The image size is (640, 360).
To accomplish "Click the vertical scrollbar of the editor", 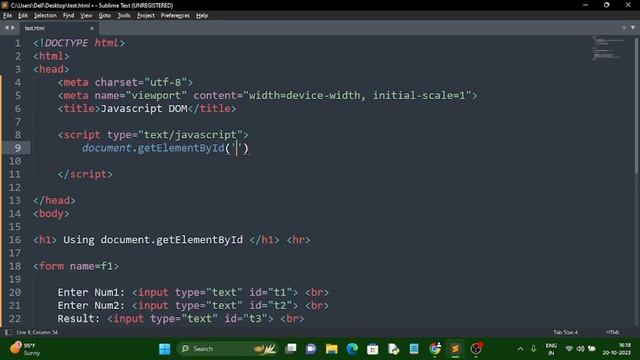I will 636,105.
